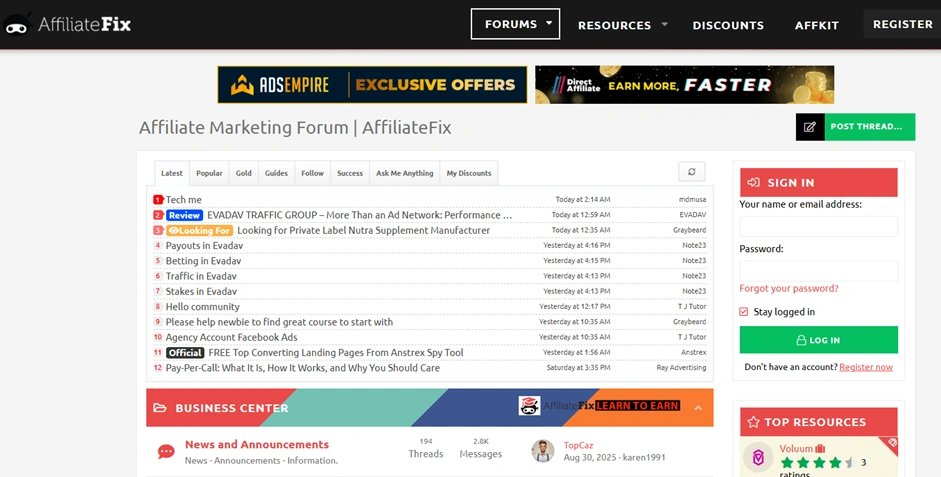Screen dimensions: 941x477
Task: Select the Ask Me Anything tab
Action: (404, 173)
